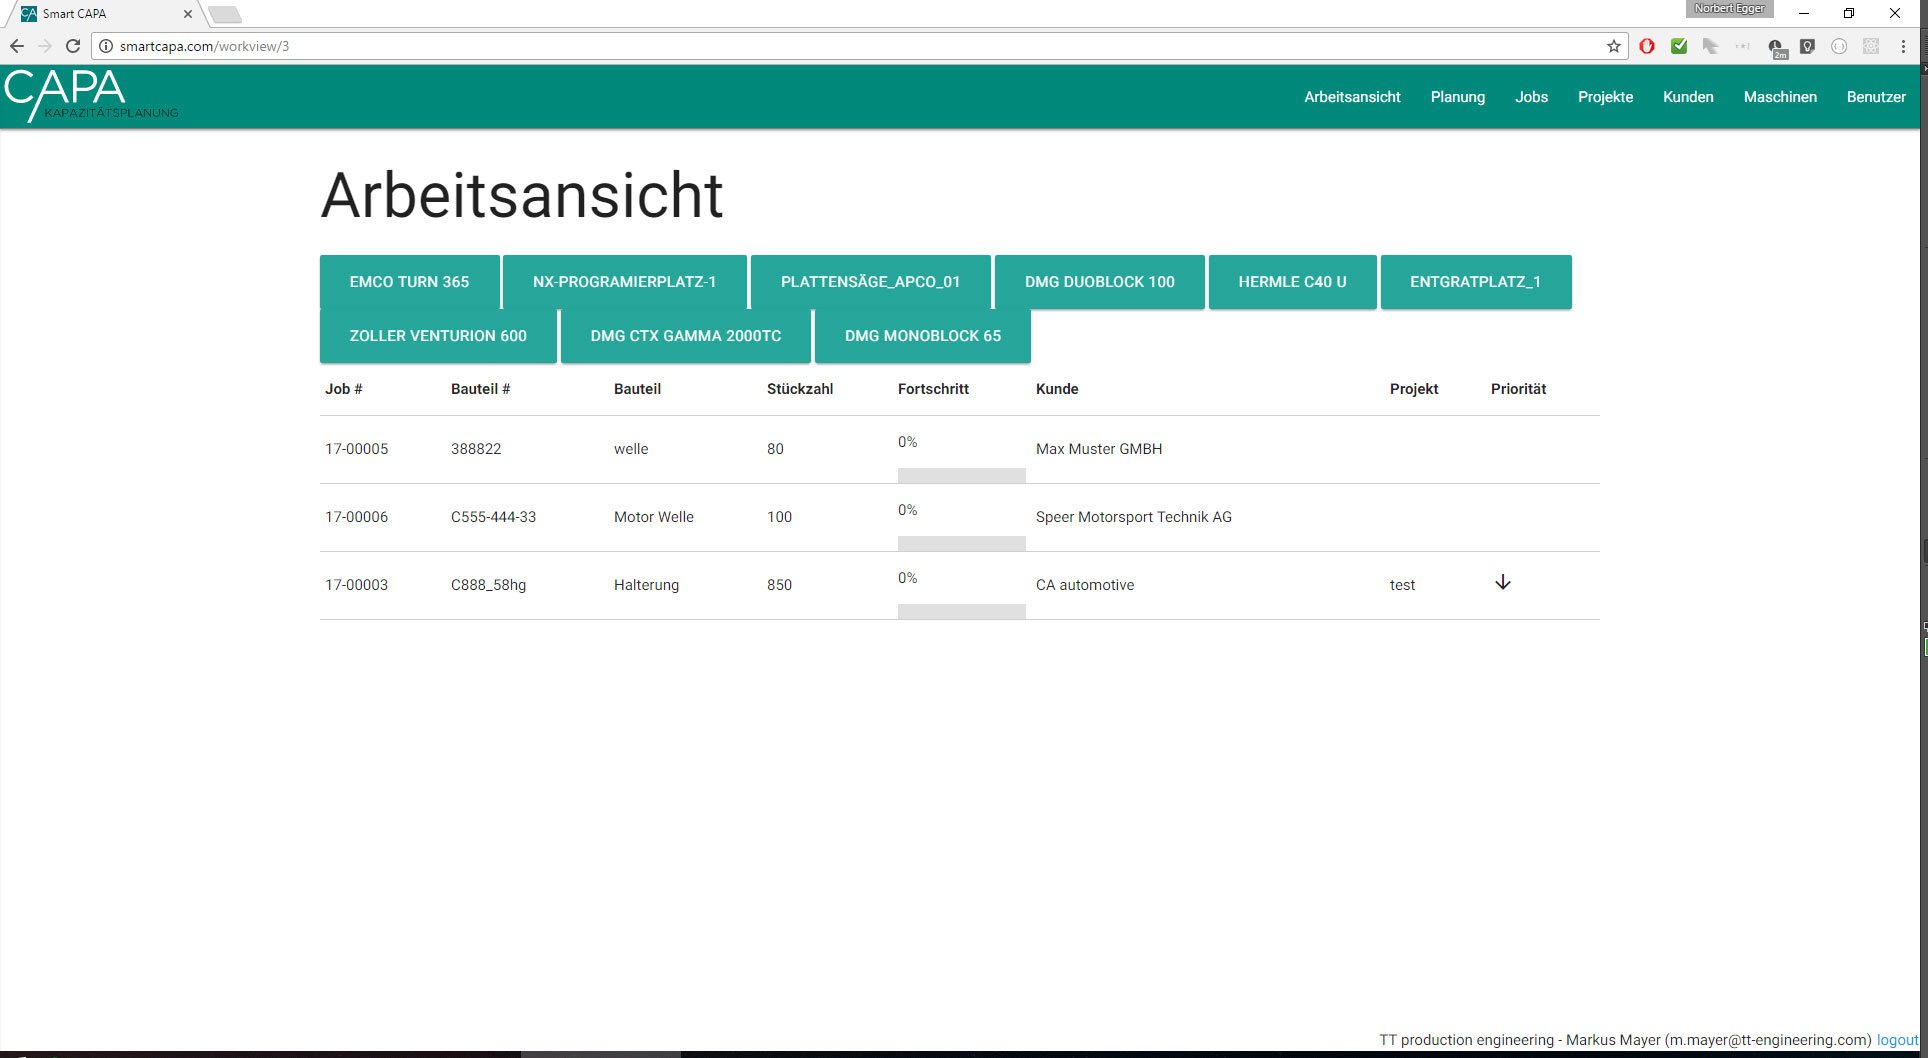
Task: Open the Planung navigation item
Action: coord(1457,97)
